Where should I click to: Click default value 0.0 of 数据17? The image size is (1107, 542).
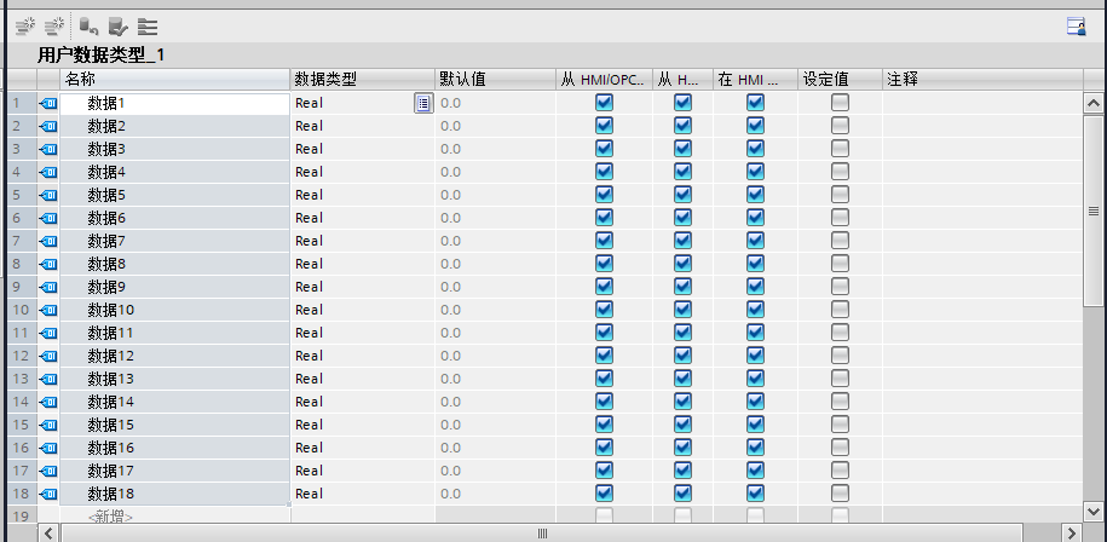point(450,471)
